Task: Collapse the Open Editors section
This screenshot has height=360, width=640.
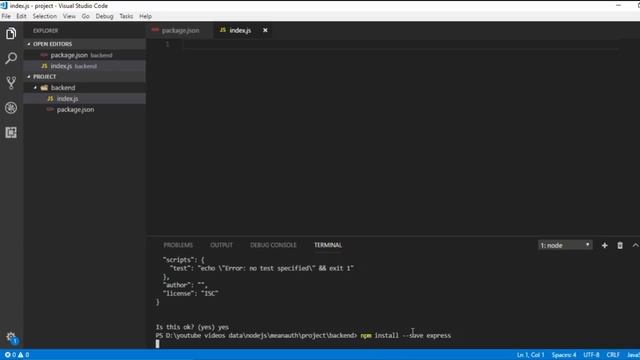Action: (x=29, y=44)
